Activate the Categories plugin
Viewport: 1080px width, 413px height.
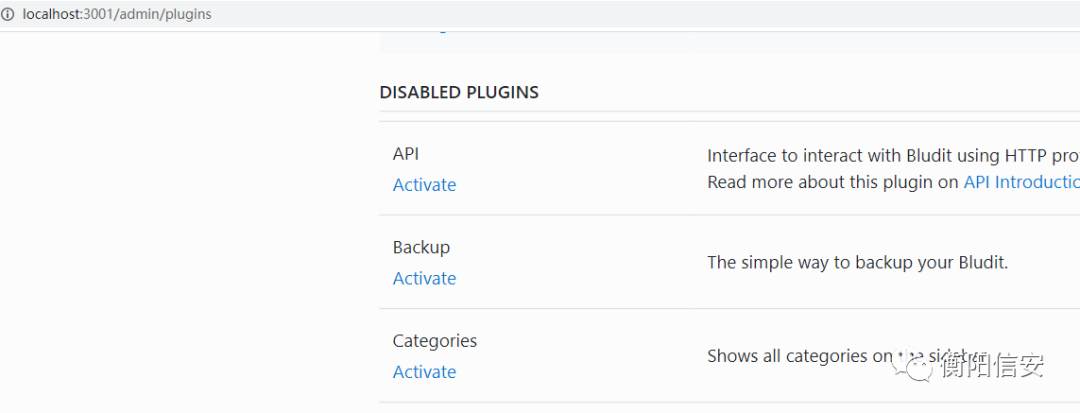click(424, 372)
